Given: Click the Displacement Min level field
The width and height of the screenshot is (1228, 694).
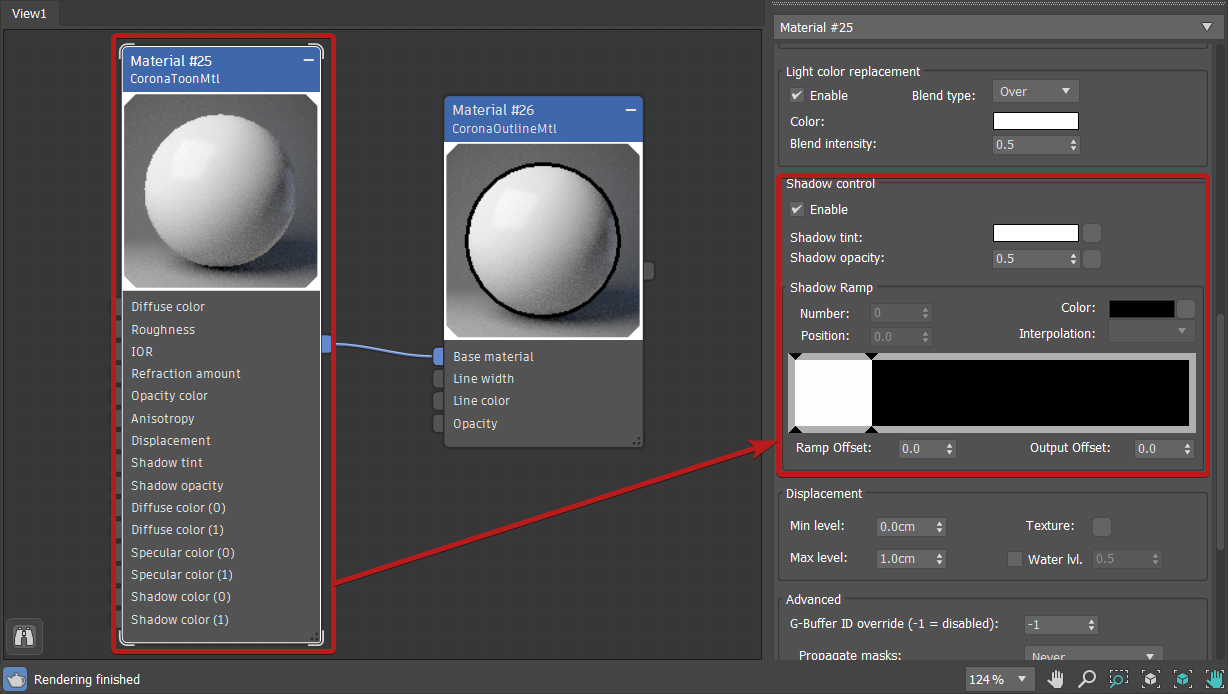Looking at the screenshot, I should (x=905, y=526).
